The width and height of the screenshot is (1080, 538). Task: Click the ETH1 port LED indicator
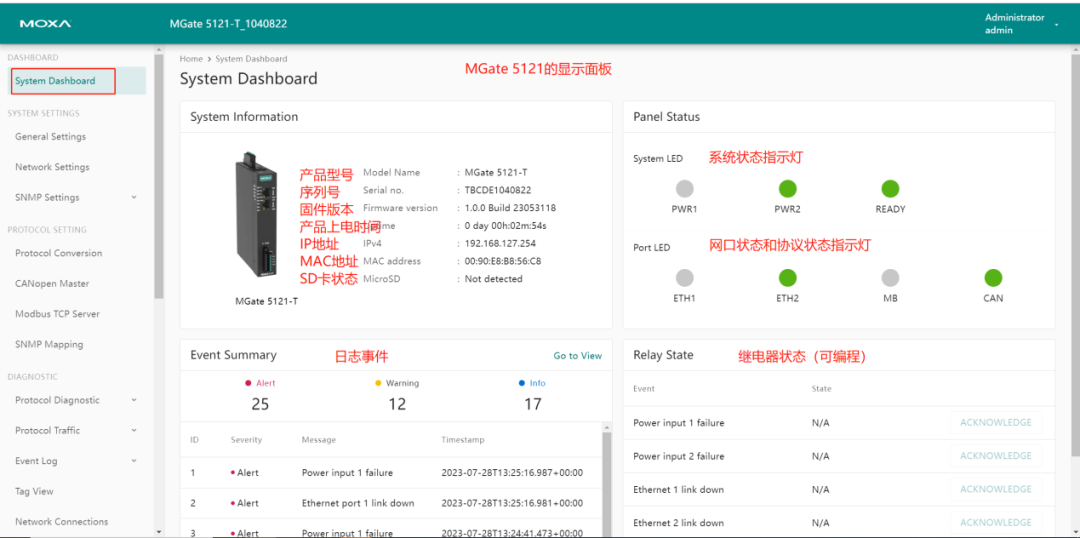tap(684, 278)
